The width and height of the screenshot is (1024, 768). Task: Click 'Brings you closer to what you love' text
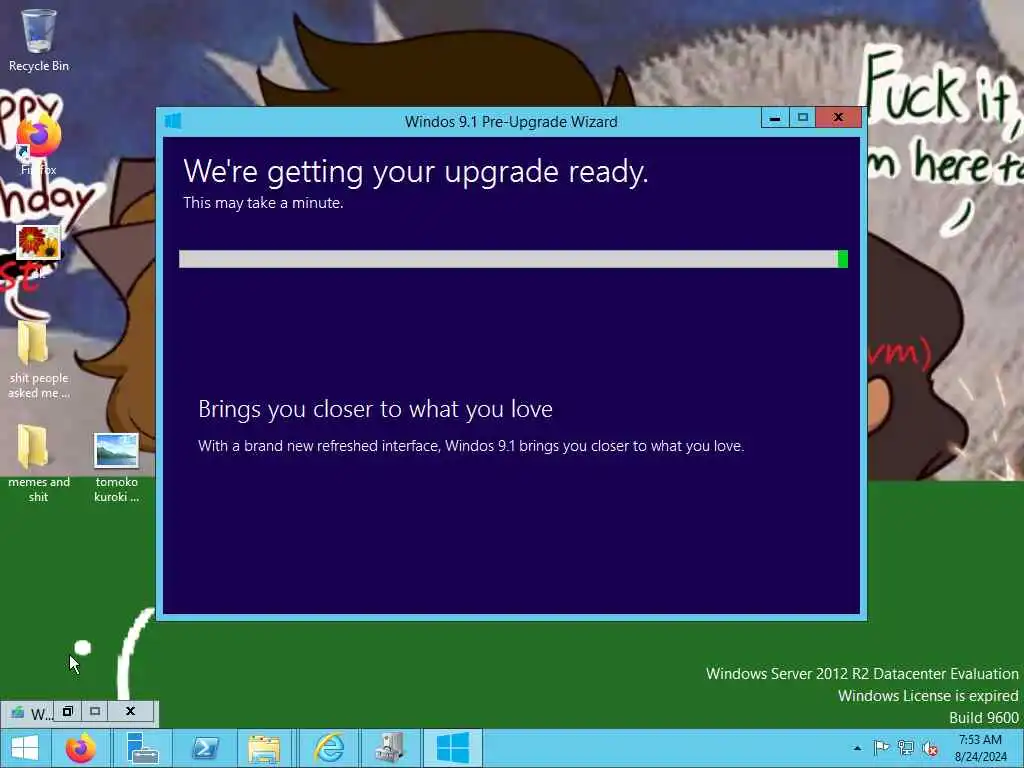(x=376, y=409)
